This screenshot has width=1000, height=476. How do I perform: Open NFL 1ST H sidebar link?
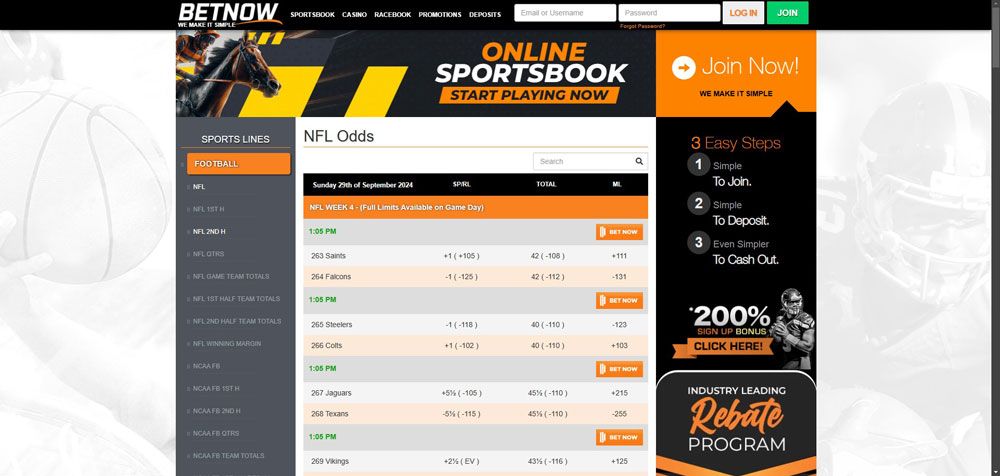(209, 209)
